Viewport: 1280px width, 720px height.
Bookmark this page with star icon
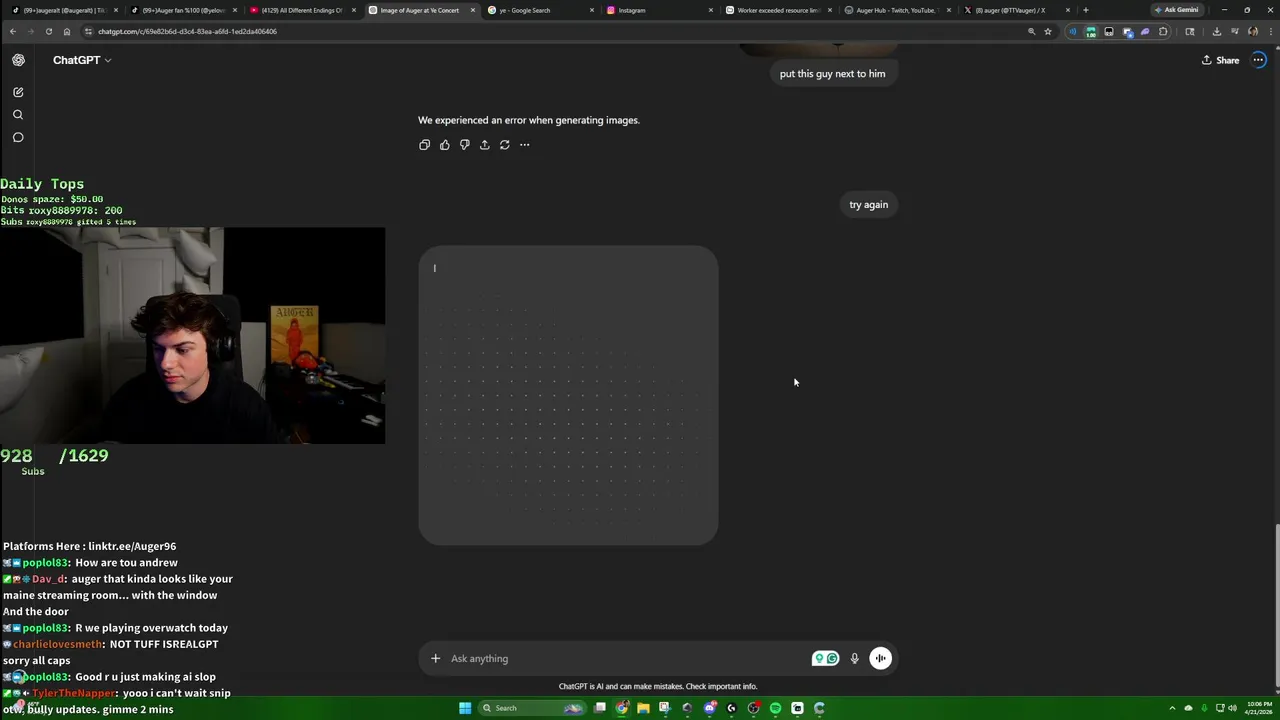1048,31
